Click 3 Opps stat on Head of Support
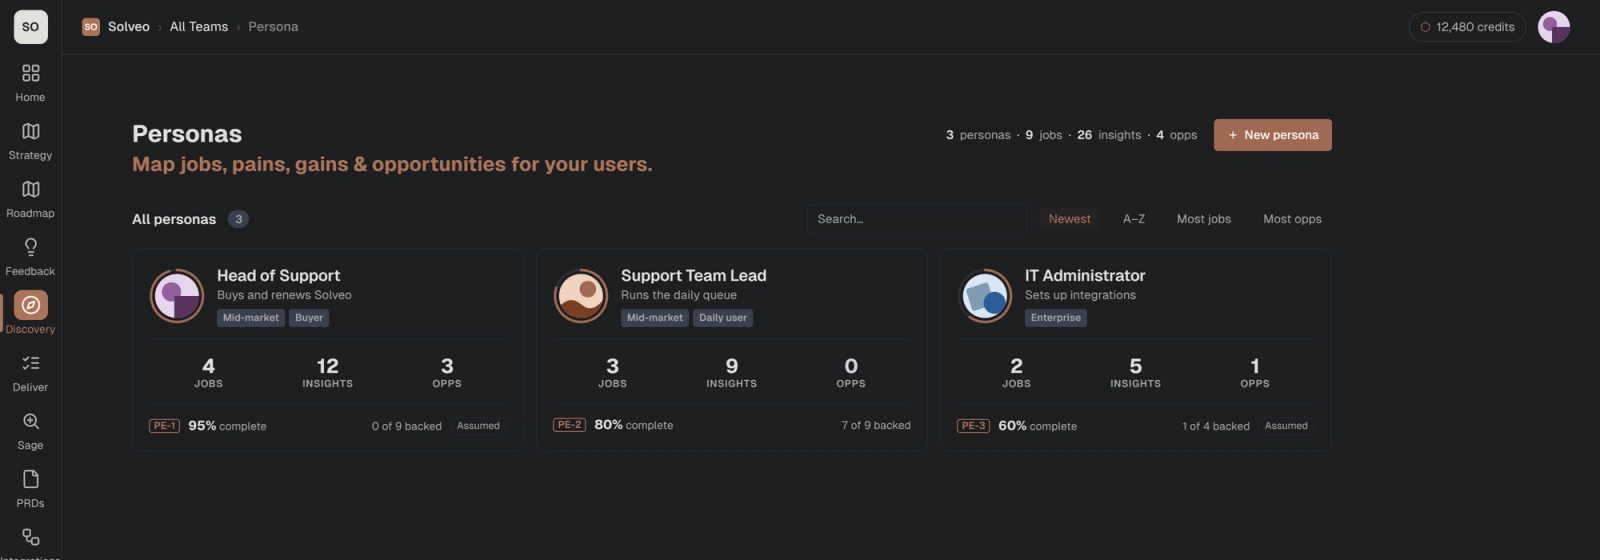 tap(447, 372)
